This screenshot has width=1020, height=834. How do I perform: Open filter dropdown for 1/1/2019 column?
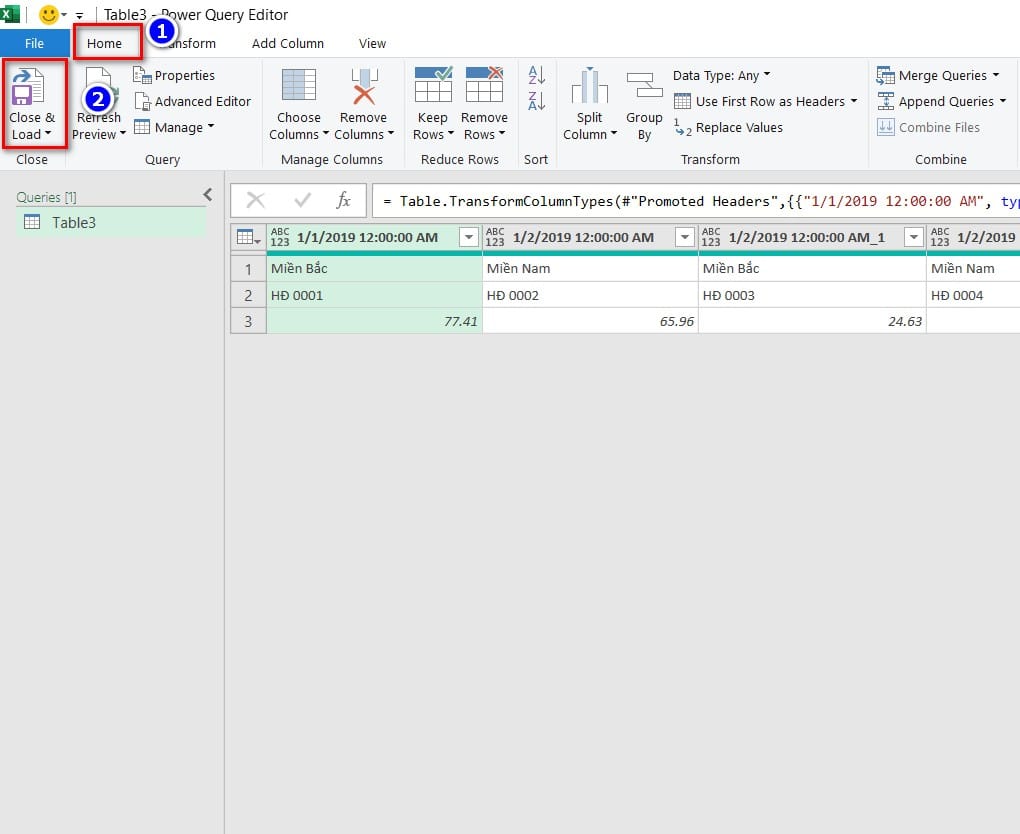(x=467, y=237)
